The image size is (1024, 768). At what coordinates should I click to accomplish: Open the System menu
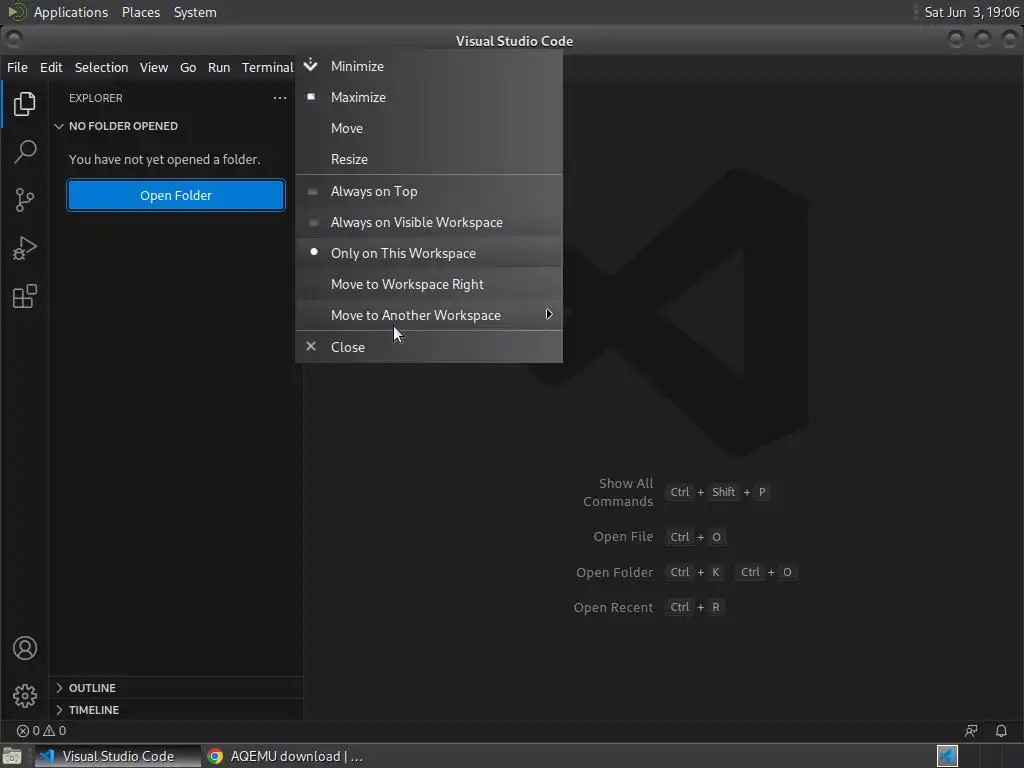click(195, 12)
